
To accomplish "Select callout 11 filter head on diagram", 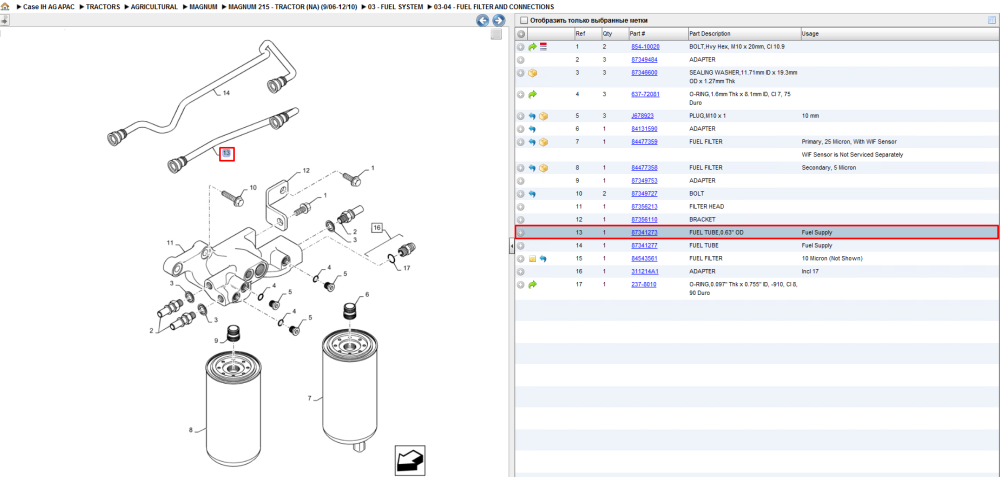I will tap(170, 243).
